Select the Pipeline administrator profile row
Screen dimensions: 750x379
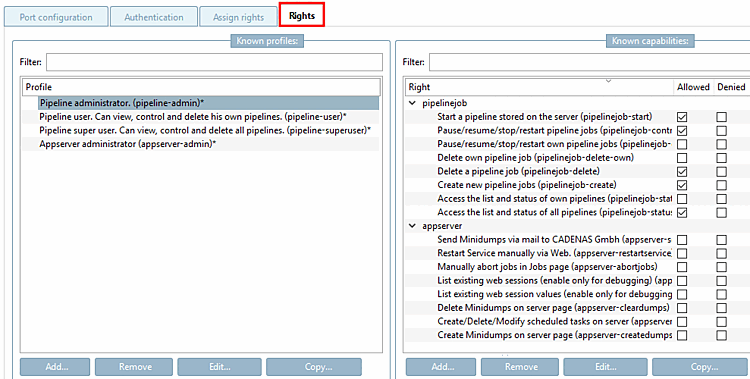pos(208,103)
